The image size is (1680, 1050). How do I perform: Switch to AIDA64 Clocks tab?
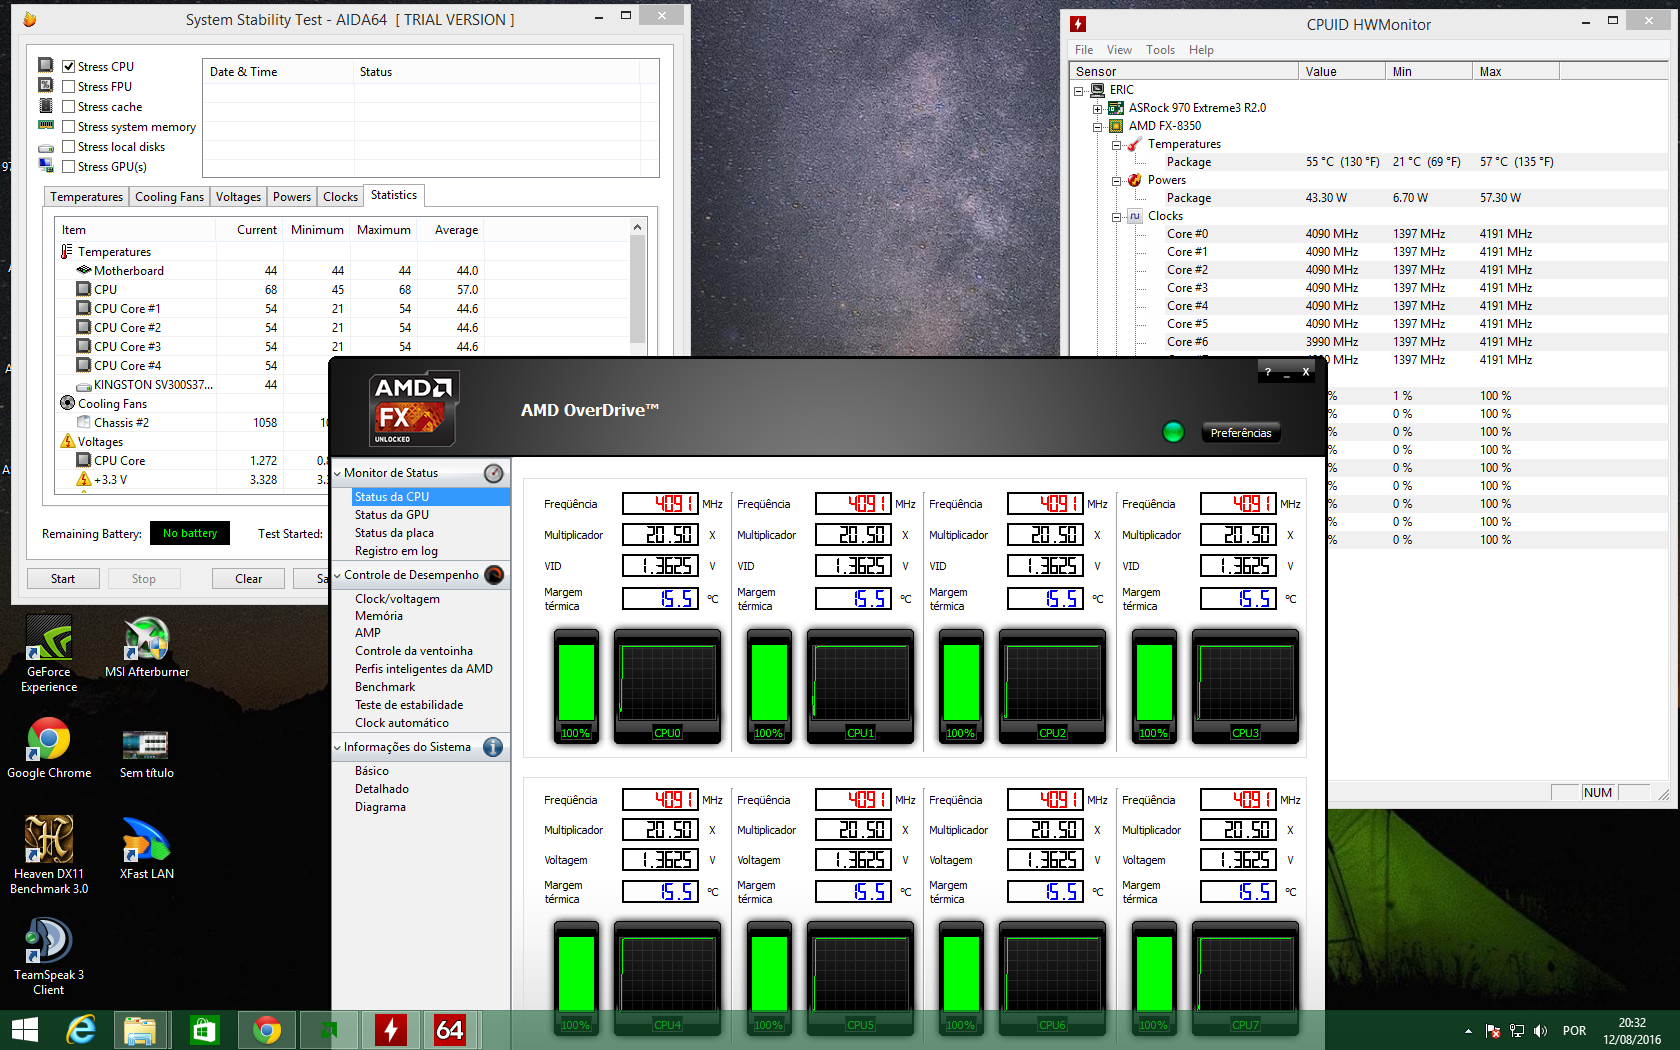[x=340, y=197]
